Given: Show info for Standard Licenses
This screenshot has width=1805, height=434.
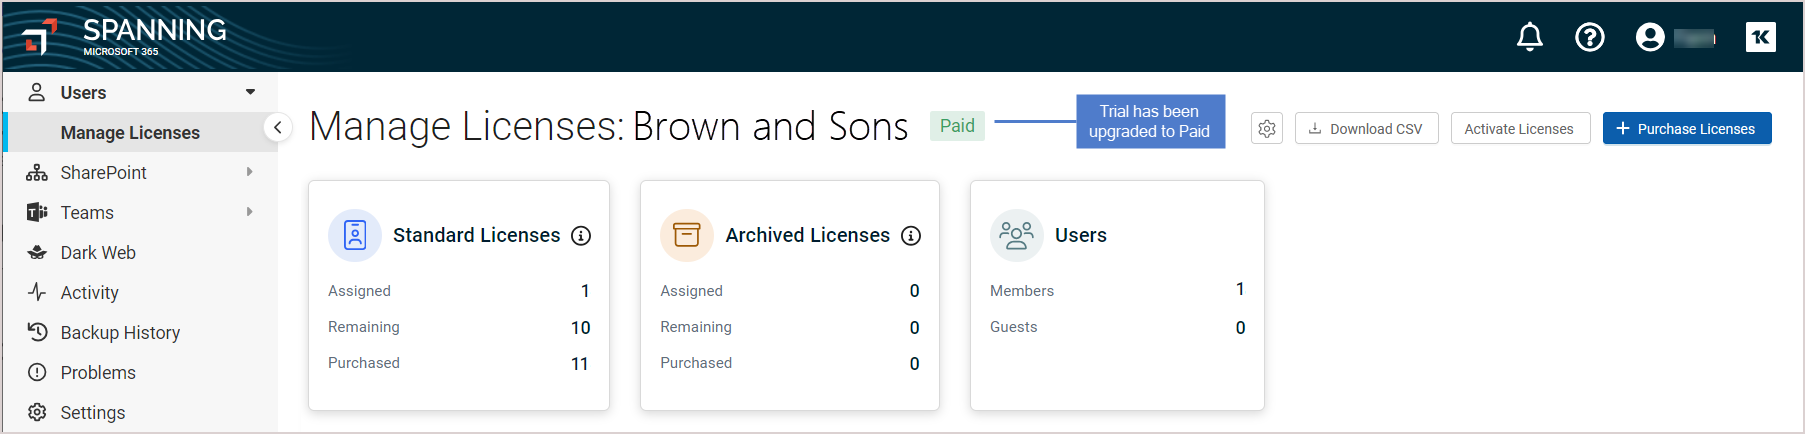Looking at the screenshot, I should 581,236.
